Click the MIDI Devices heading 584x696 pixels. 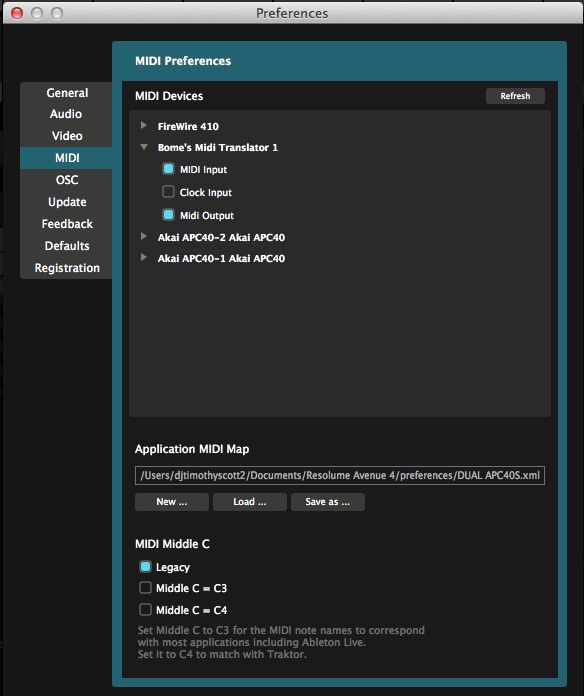pos(169,96)
